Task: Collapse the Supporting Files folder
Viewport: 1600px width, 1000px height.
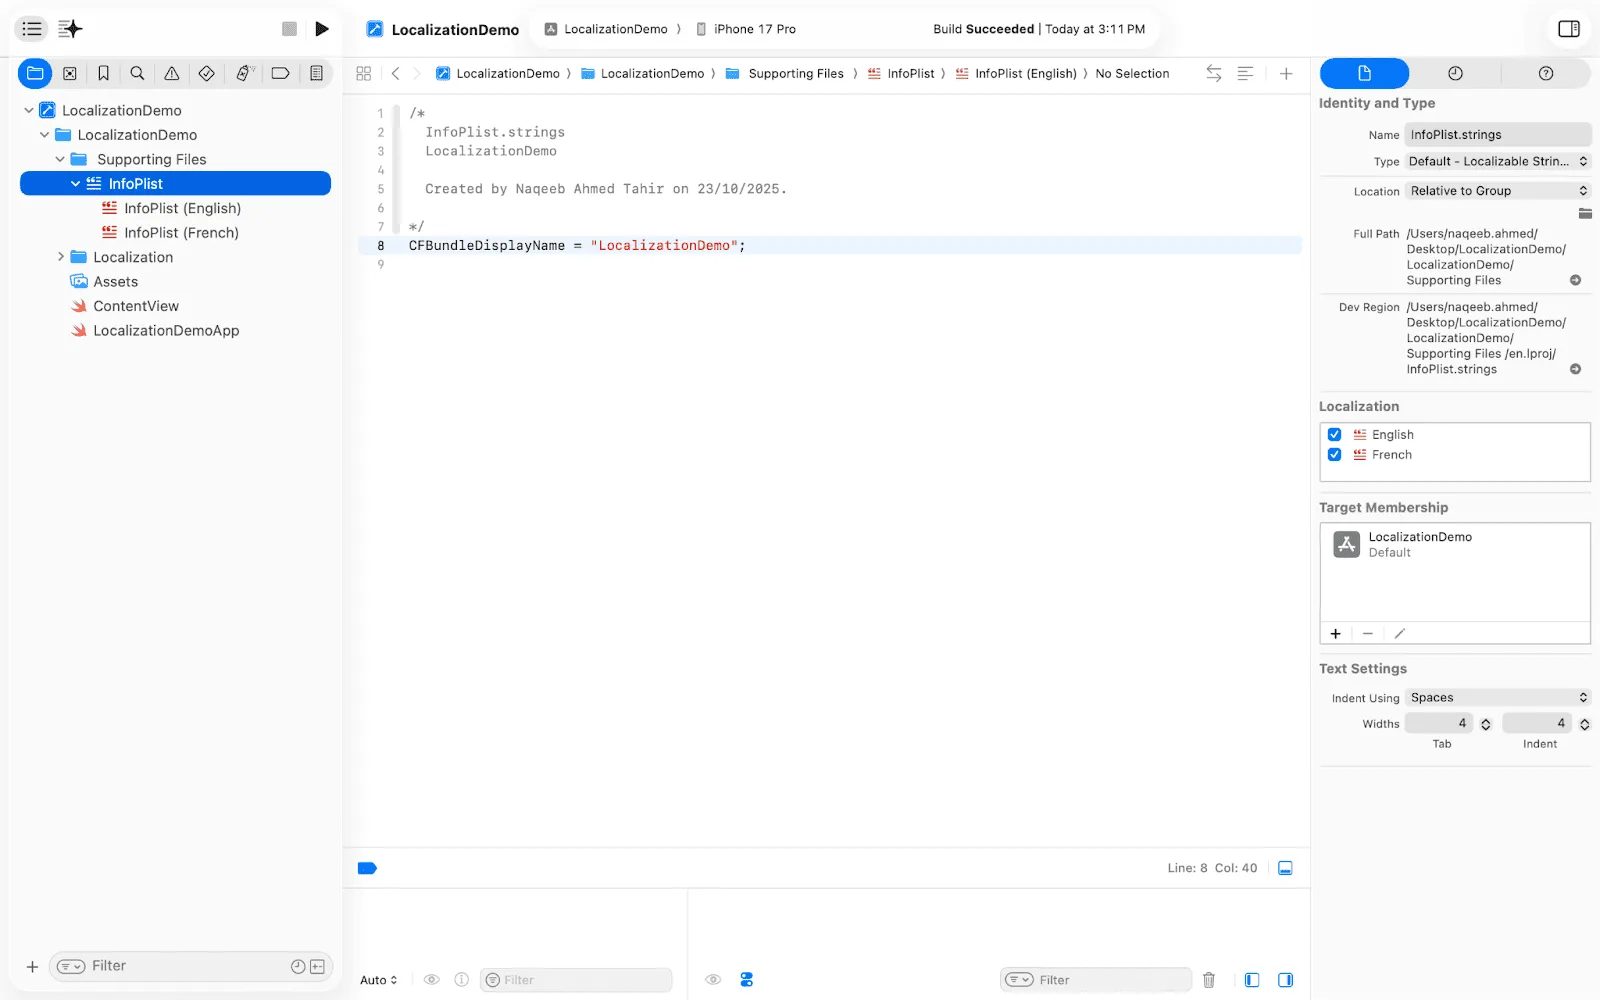Action: point(60,159)
